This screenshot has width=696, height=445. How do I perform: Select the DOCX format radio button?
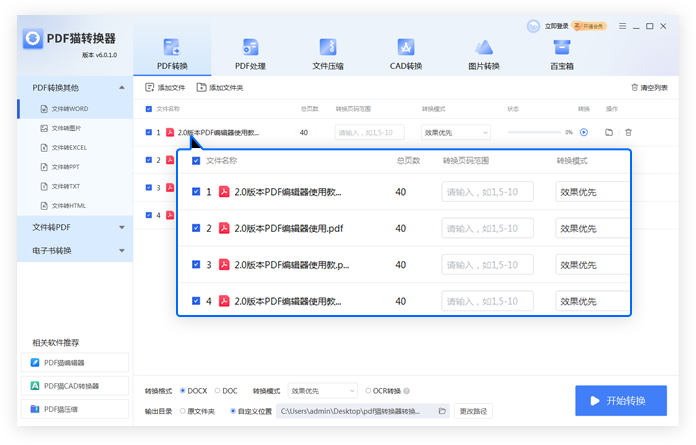[182, 391]
